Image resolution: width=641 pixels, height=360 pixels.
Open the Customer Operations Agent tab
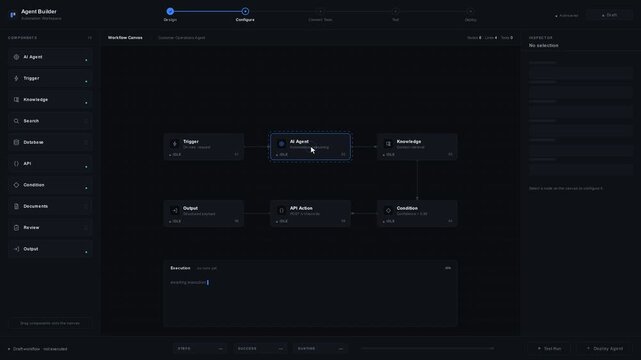182,38
